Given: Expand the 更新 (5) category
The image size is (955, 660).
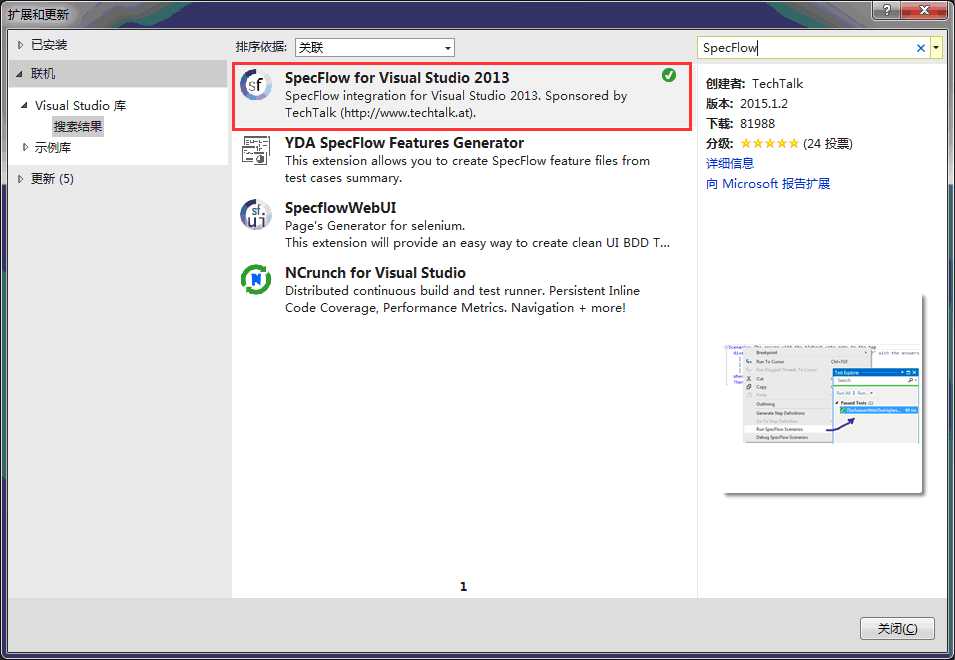Looking at the screenshot, I should [20, 178].
